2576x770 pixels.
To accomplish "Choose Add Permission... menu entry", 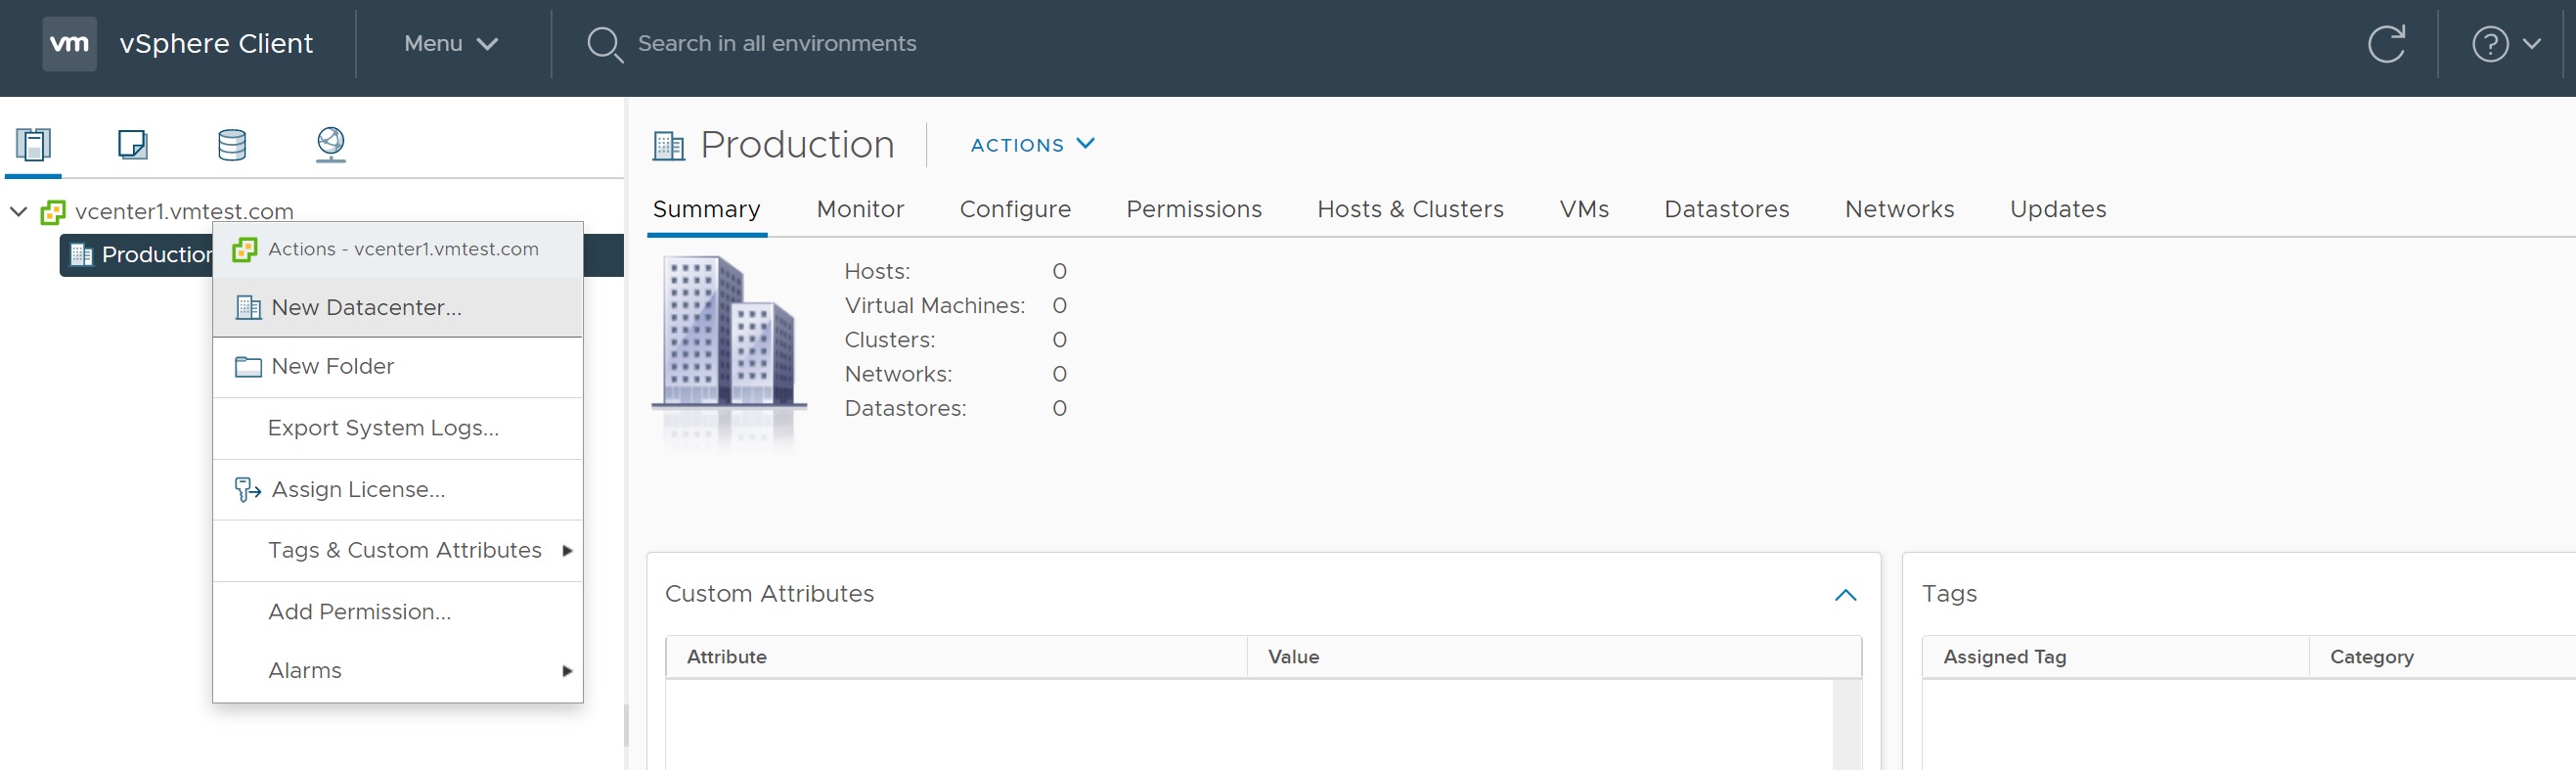I will (x=398, y=611).
